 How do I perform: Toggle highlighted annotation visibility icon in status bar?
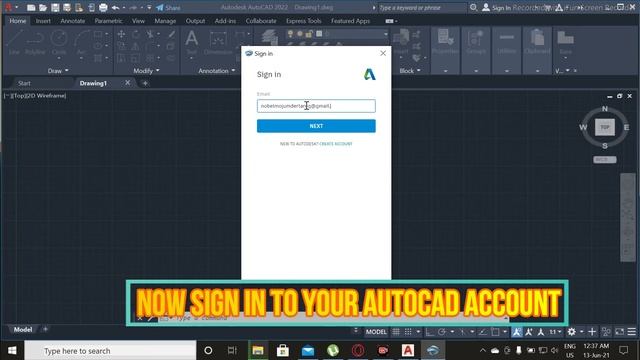[517, 332]
